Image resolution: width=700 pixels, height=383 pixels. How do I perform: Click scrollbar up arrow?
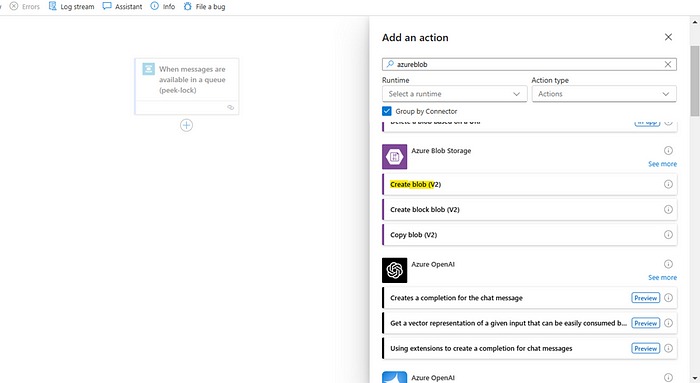[695, 21]
